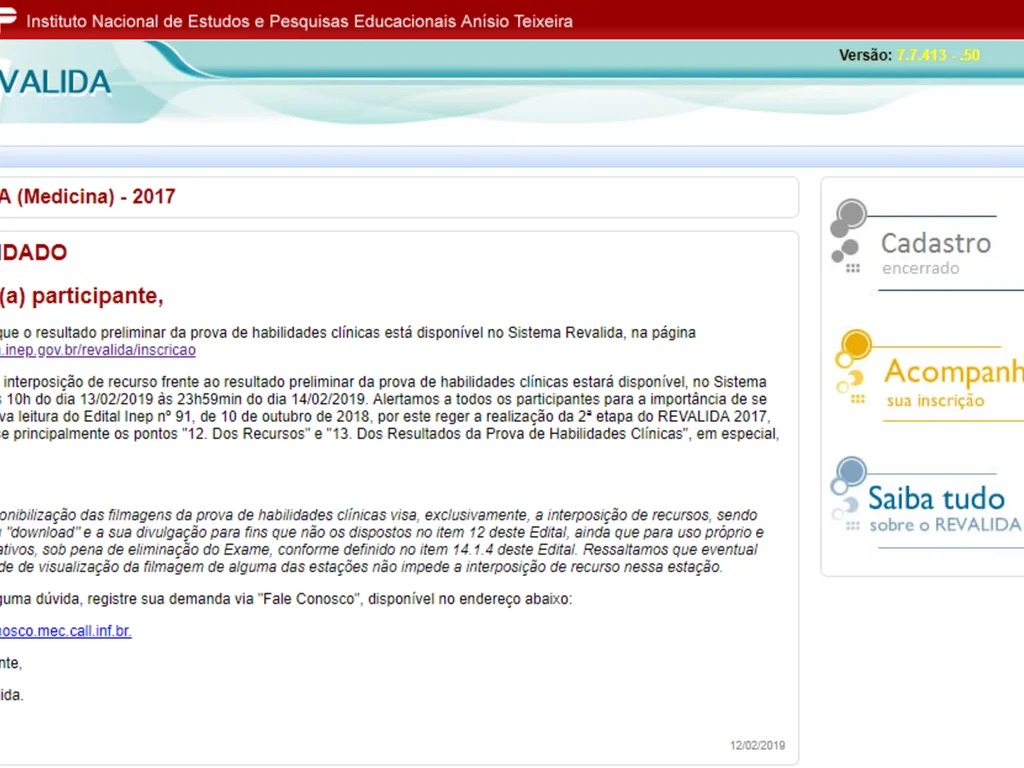Click the inep.gov.br/revalida/inscricao hyperlink
The width and height of the screenshot is (1024, 768).
coord(97,349)
